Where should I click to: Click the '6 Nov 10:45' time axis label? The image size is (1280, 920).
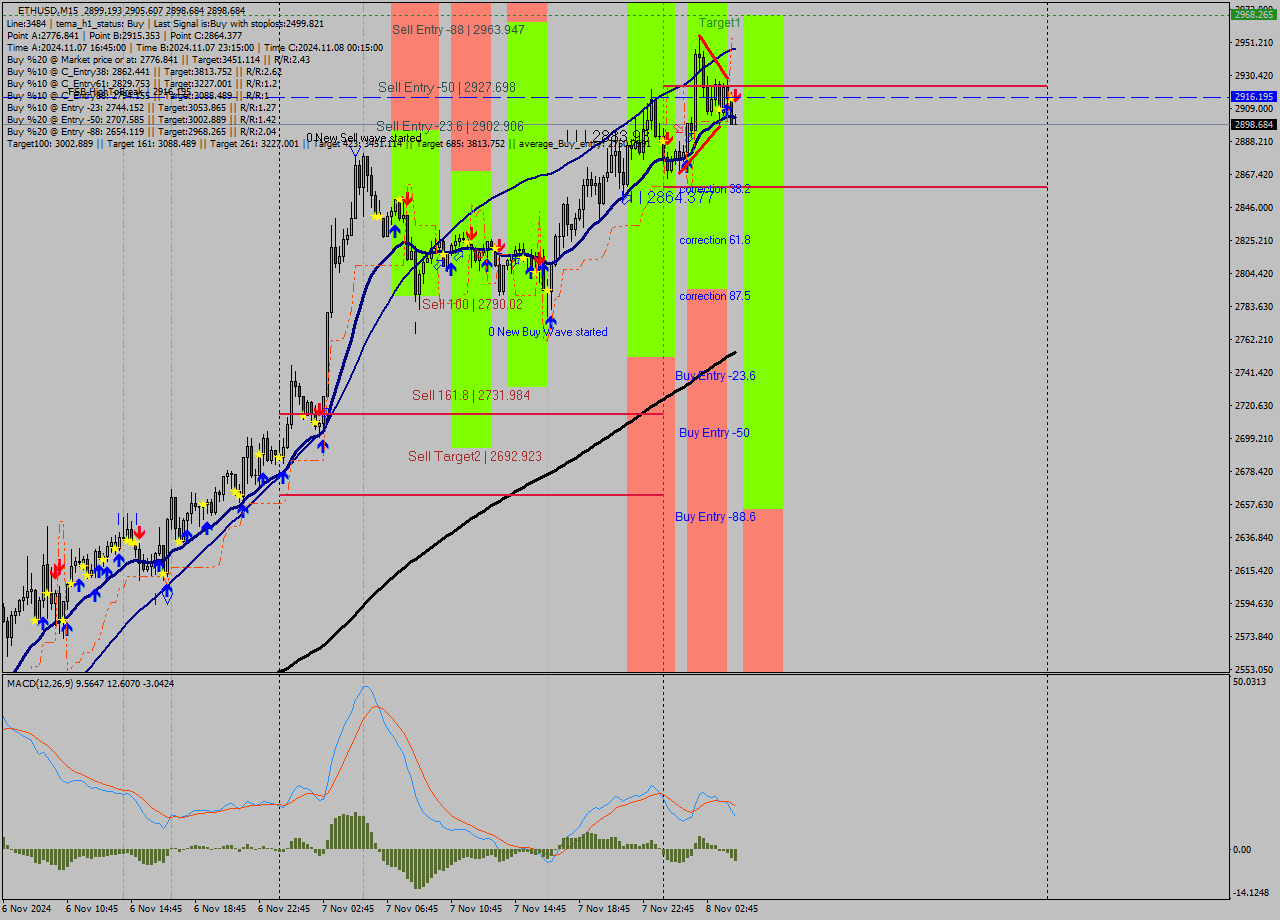pyautogui.click(x=92, y=909)
